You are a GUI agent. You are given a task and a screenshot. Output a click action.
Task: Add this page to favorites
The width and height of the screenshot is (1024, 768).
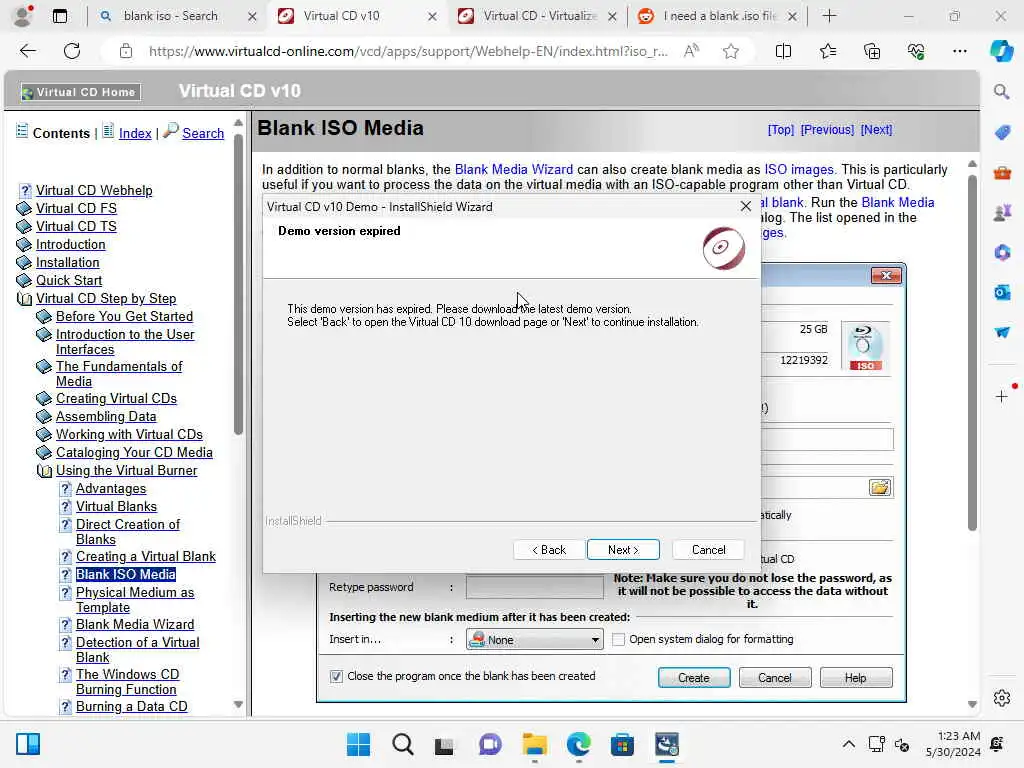coord(731,51)
